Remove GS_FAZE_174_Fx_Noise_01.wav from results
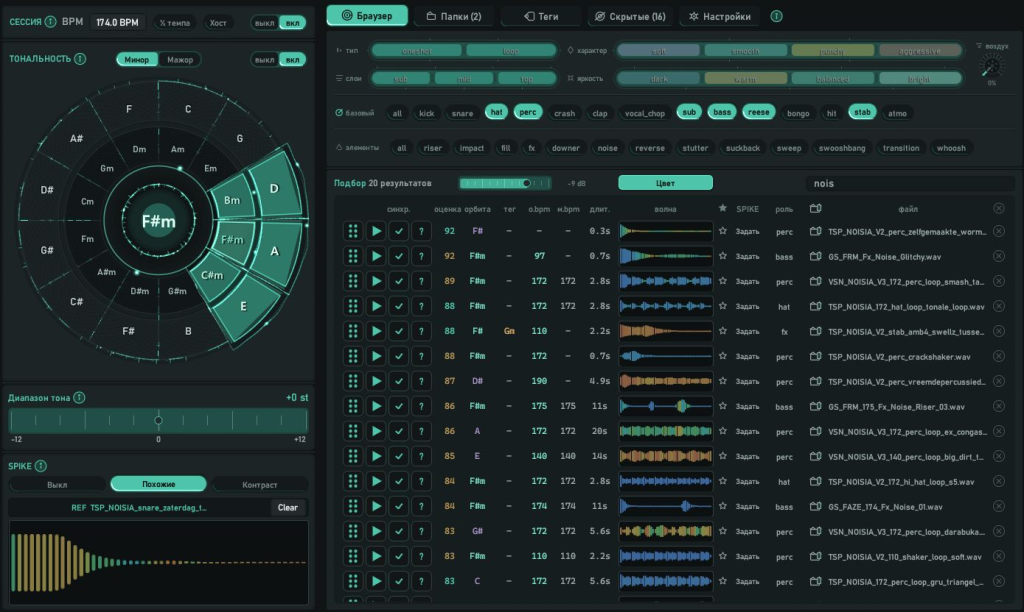Screen dimensions: 1024x612 coord(999,506)
